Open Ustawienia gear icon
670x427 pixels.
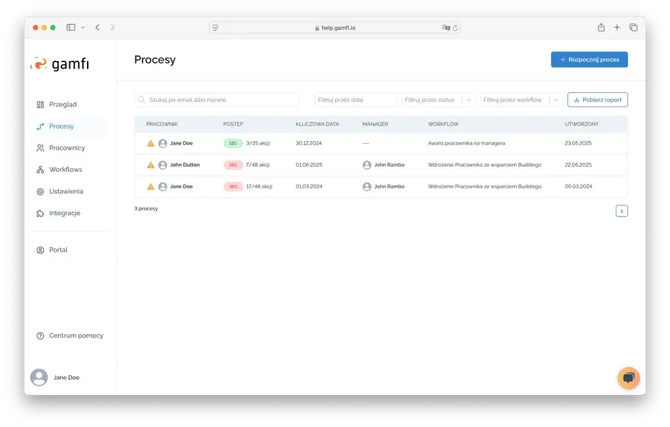click(40, 191)
